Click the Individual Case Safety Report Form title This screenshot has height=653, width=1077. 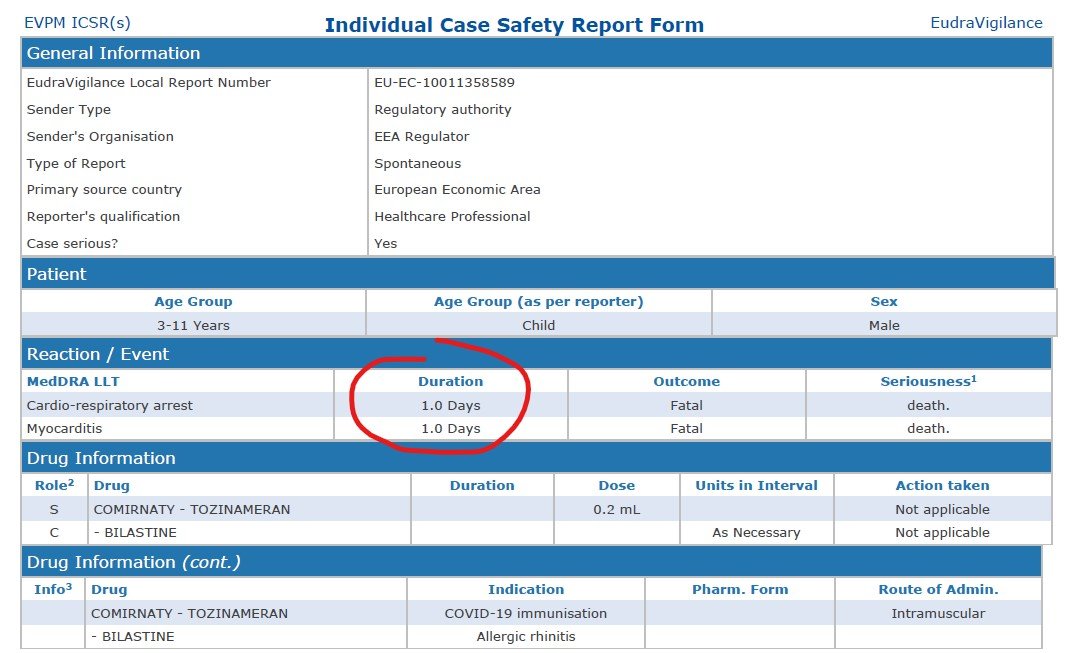[x=514, y=25]
